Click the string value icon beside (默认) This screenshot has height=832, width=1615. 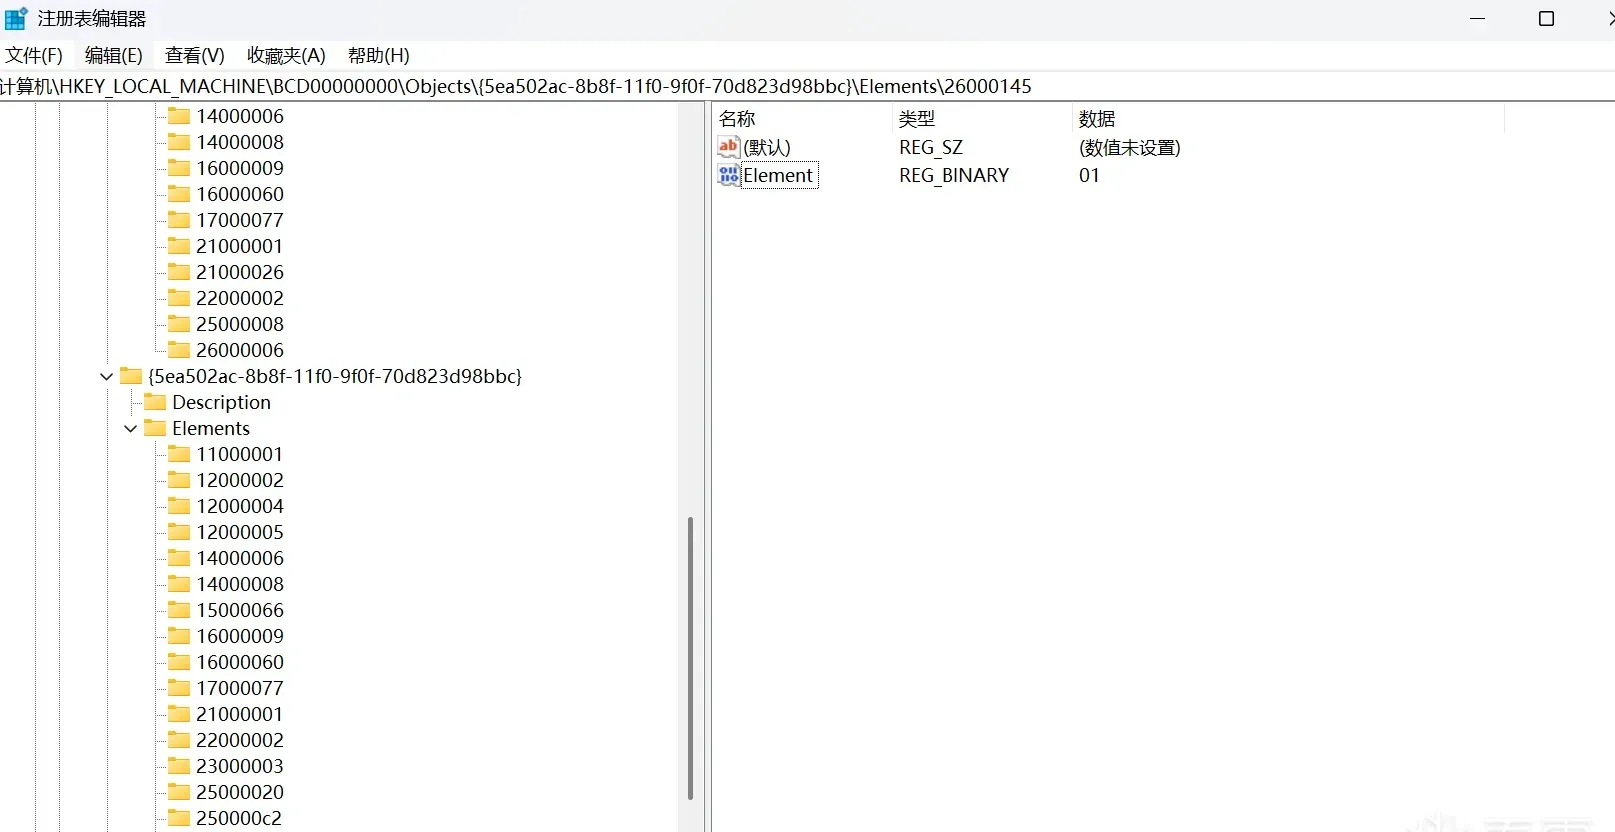tap(729, 147)
